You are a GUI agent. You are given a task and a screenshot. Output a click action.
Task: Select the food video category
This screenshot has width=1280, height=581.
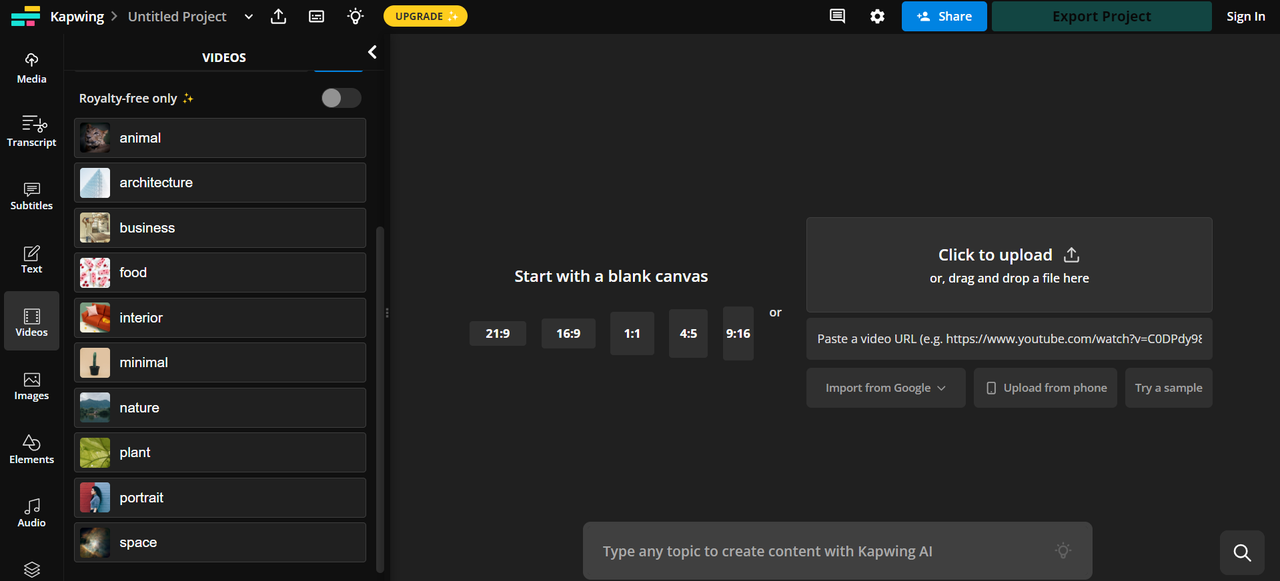[220, 273]
